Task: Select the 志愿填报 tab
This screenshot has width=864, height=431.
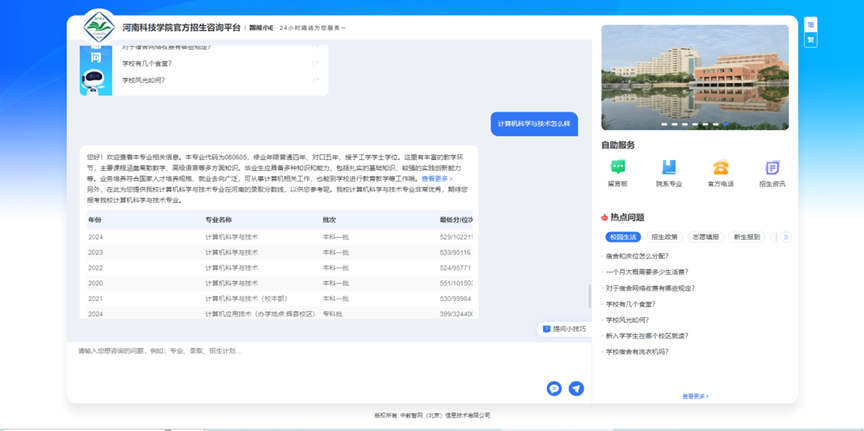Action: click(x=706, y=237)
